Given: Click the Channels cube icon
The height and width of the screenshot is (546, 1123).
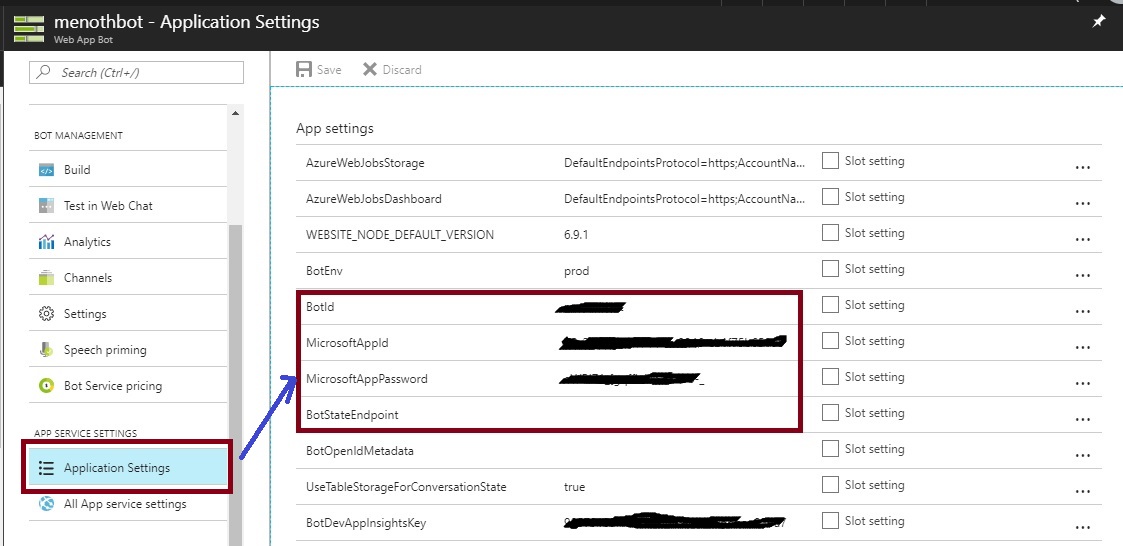Looking at the screenshot, I should (x=46, y=277).
